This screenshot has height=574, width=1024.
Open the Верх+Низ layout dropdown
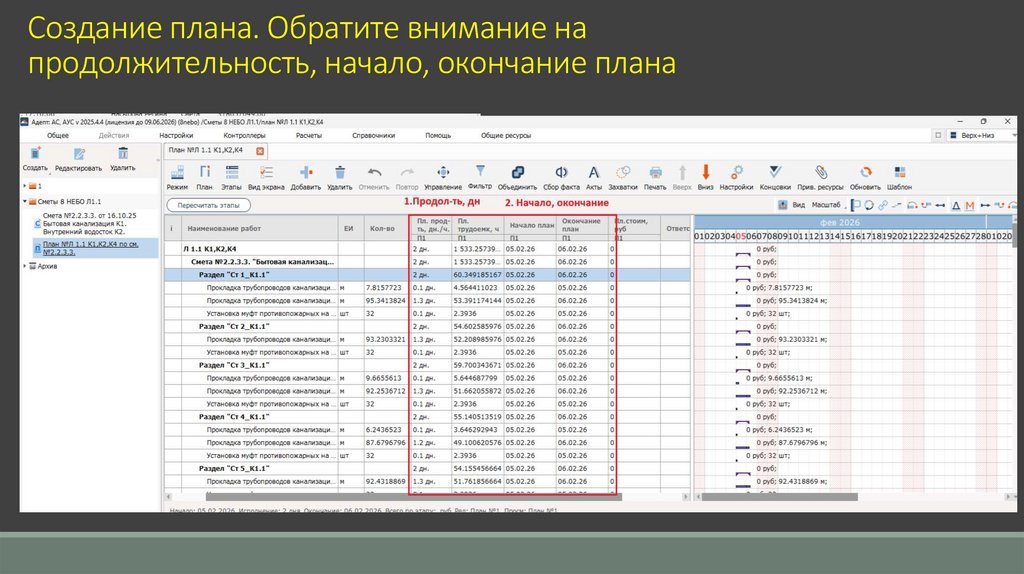point(982,135)
